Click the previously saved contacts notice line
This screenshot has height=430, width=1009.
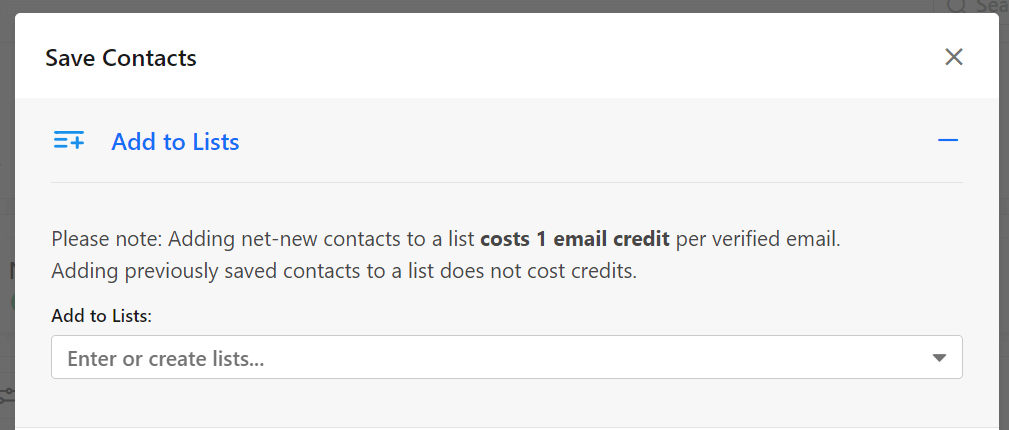coord(344,271)
